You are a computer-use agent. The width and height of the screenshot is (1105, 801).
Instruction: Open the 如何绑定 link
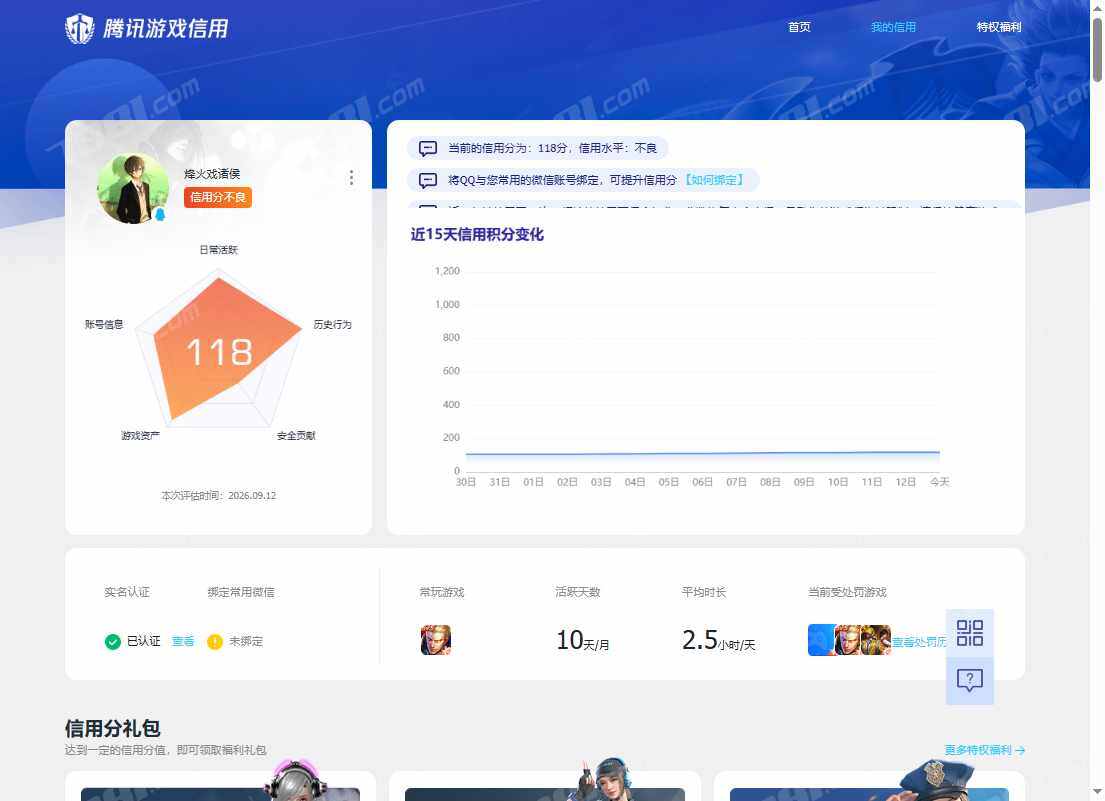pos(715,180)
